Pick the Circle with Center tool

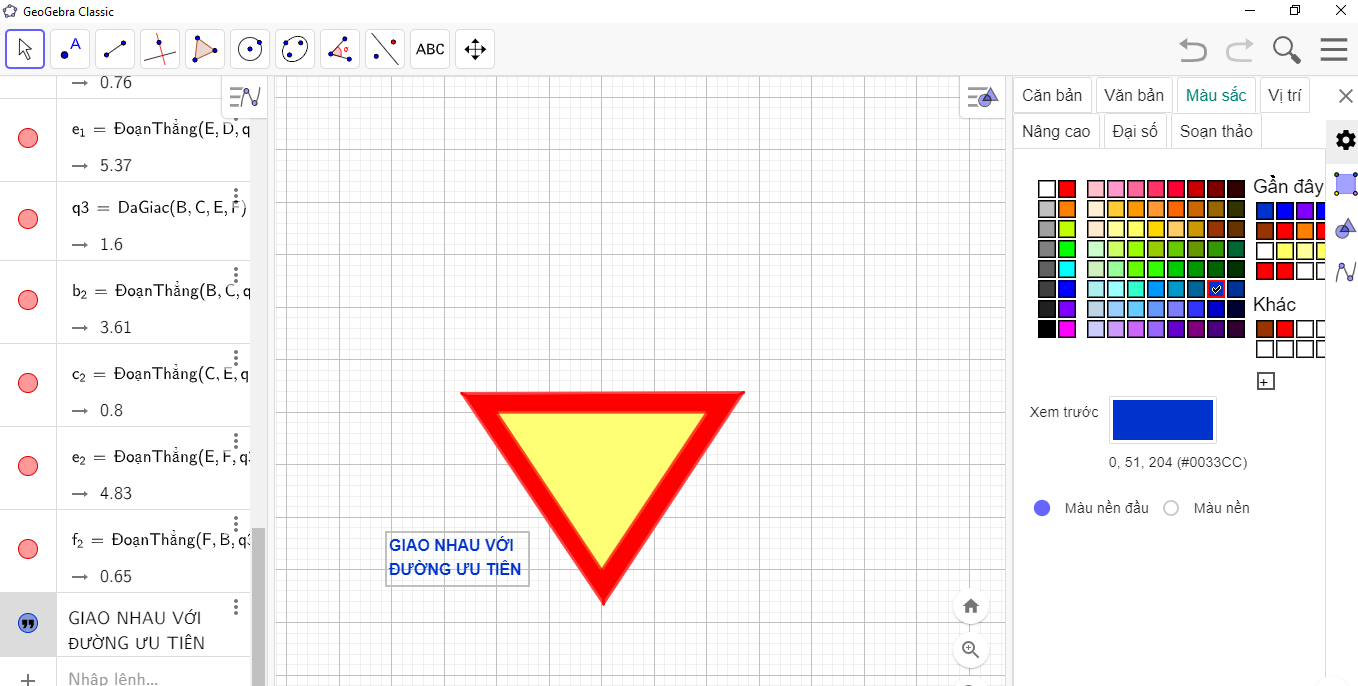tap(250, 49)
